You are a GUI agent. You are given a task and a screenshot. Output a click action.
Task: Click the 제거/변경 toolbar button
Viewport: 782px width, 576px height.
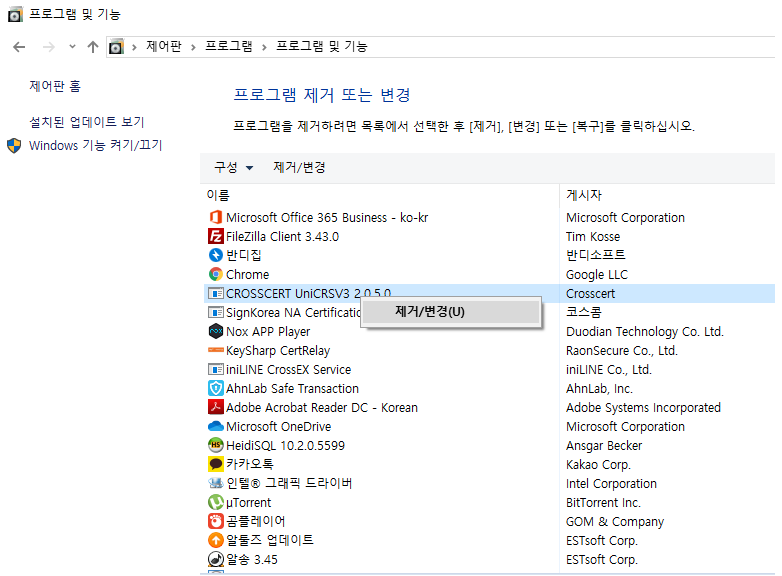299,168
